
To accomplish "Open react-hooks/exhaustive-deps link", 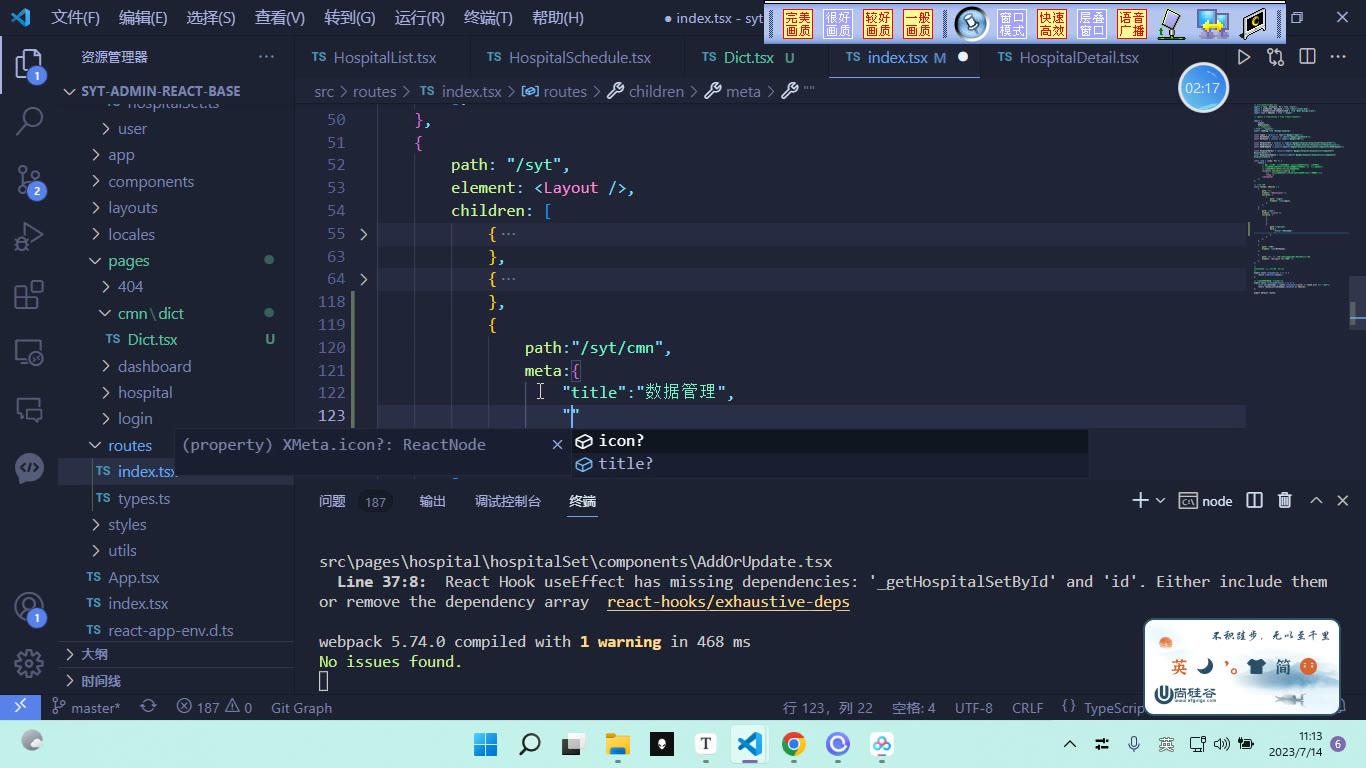I will pos(728,602).
